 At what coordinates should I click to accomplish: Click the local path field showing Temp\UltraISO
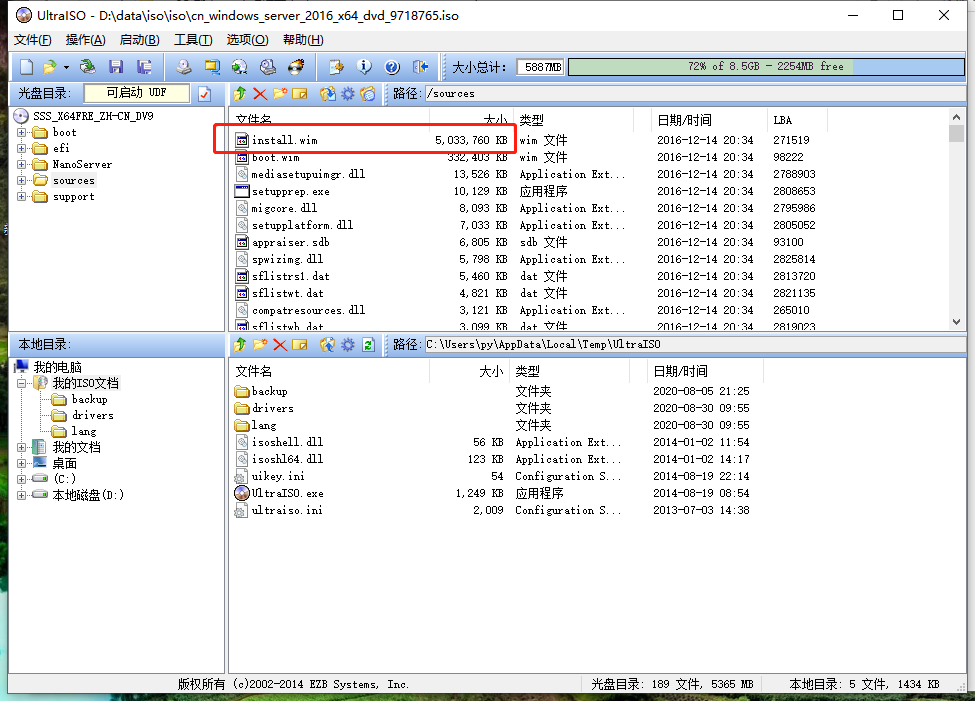click(695, 345)
